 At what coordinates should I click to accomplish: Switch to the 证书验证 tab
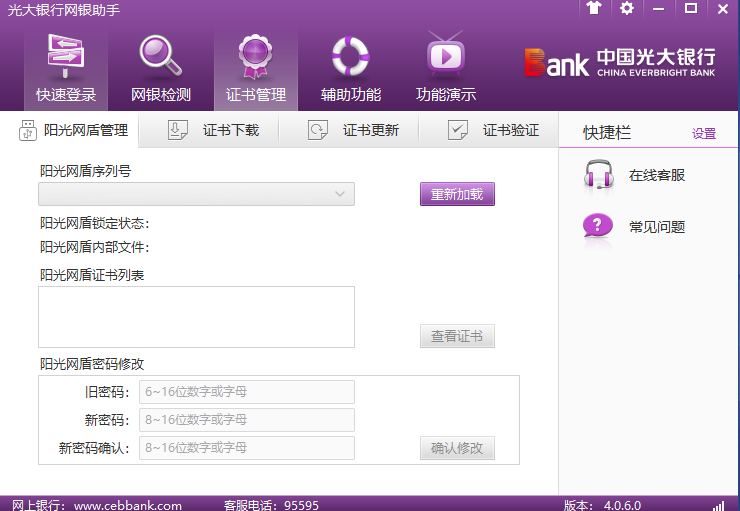tap(488, 130)
